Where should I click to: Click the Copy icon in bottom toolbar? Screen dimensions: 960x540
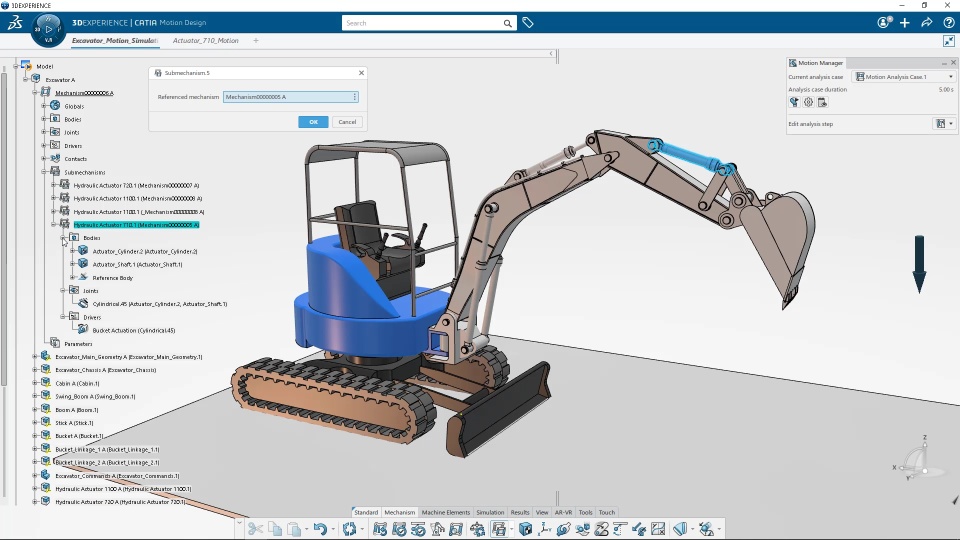pyautogui.click(x=275, y=529)
